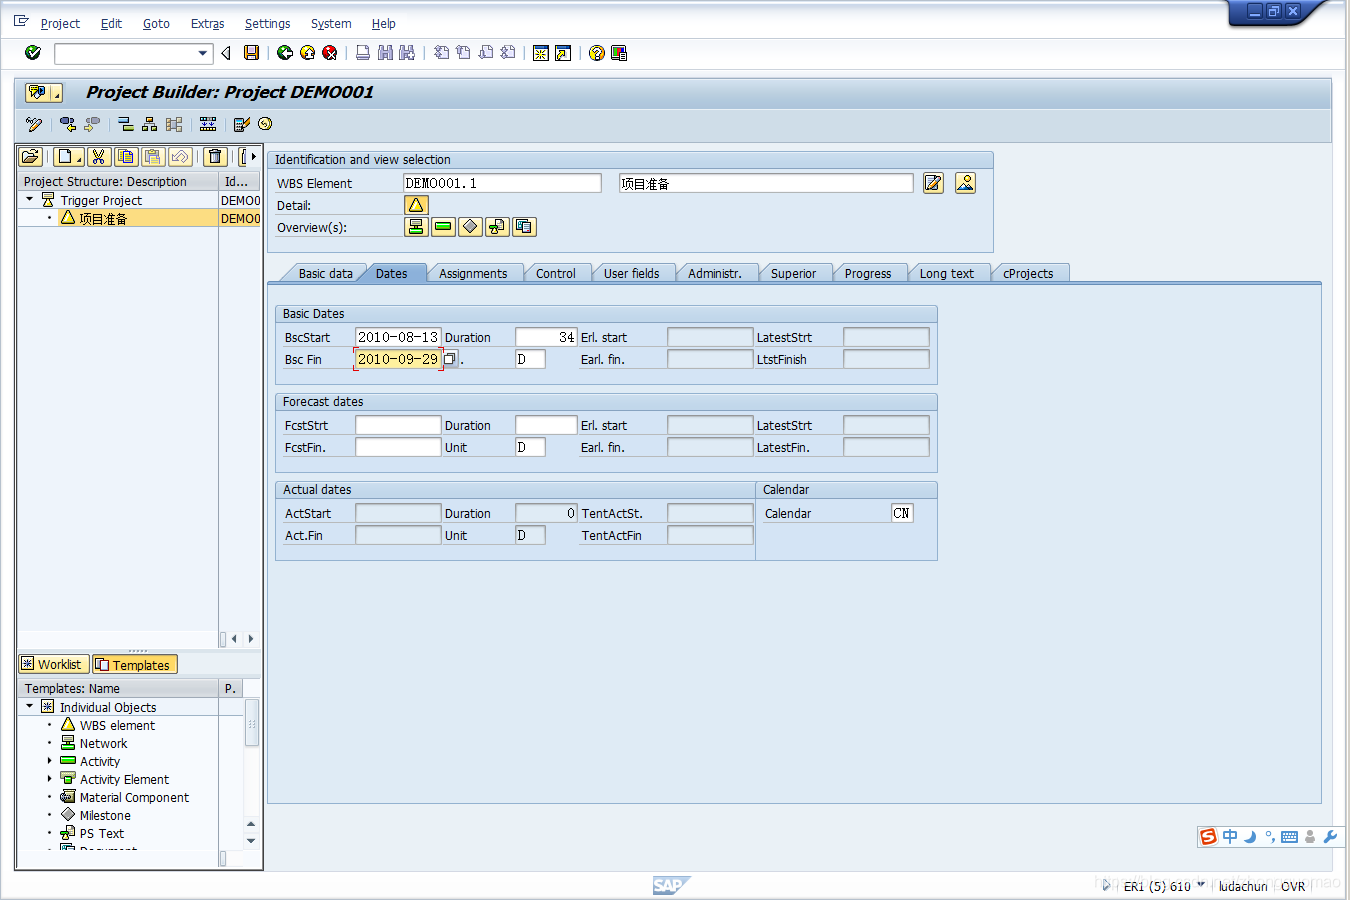Click the yellow Exit arrow icon
The height and width of the screenshot is (900, 1350).
tap(307, 53)
